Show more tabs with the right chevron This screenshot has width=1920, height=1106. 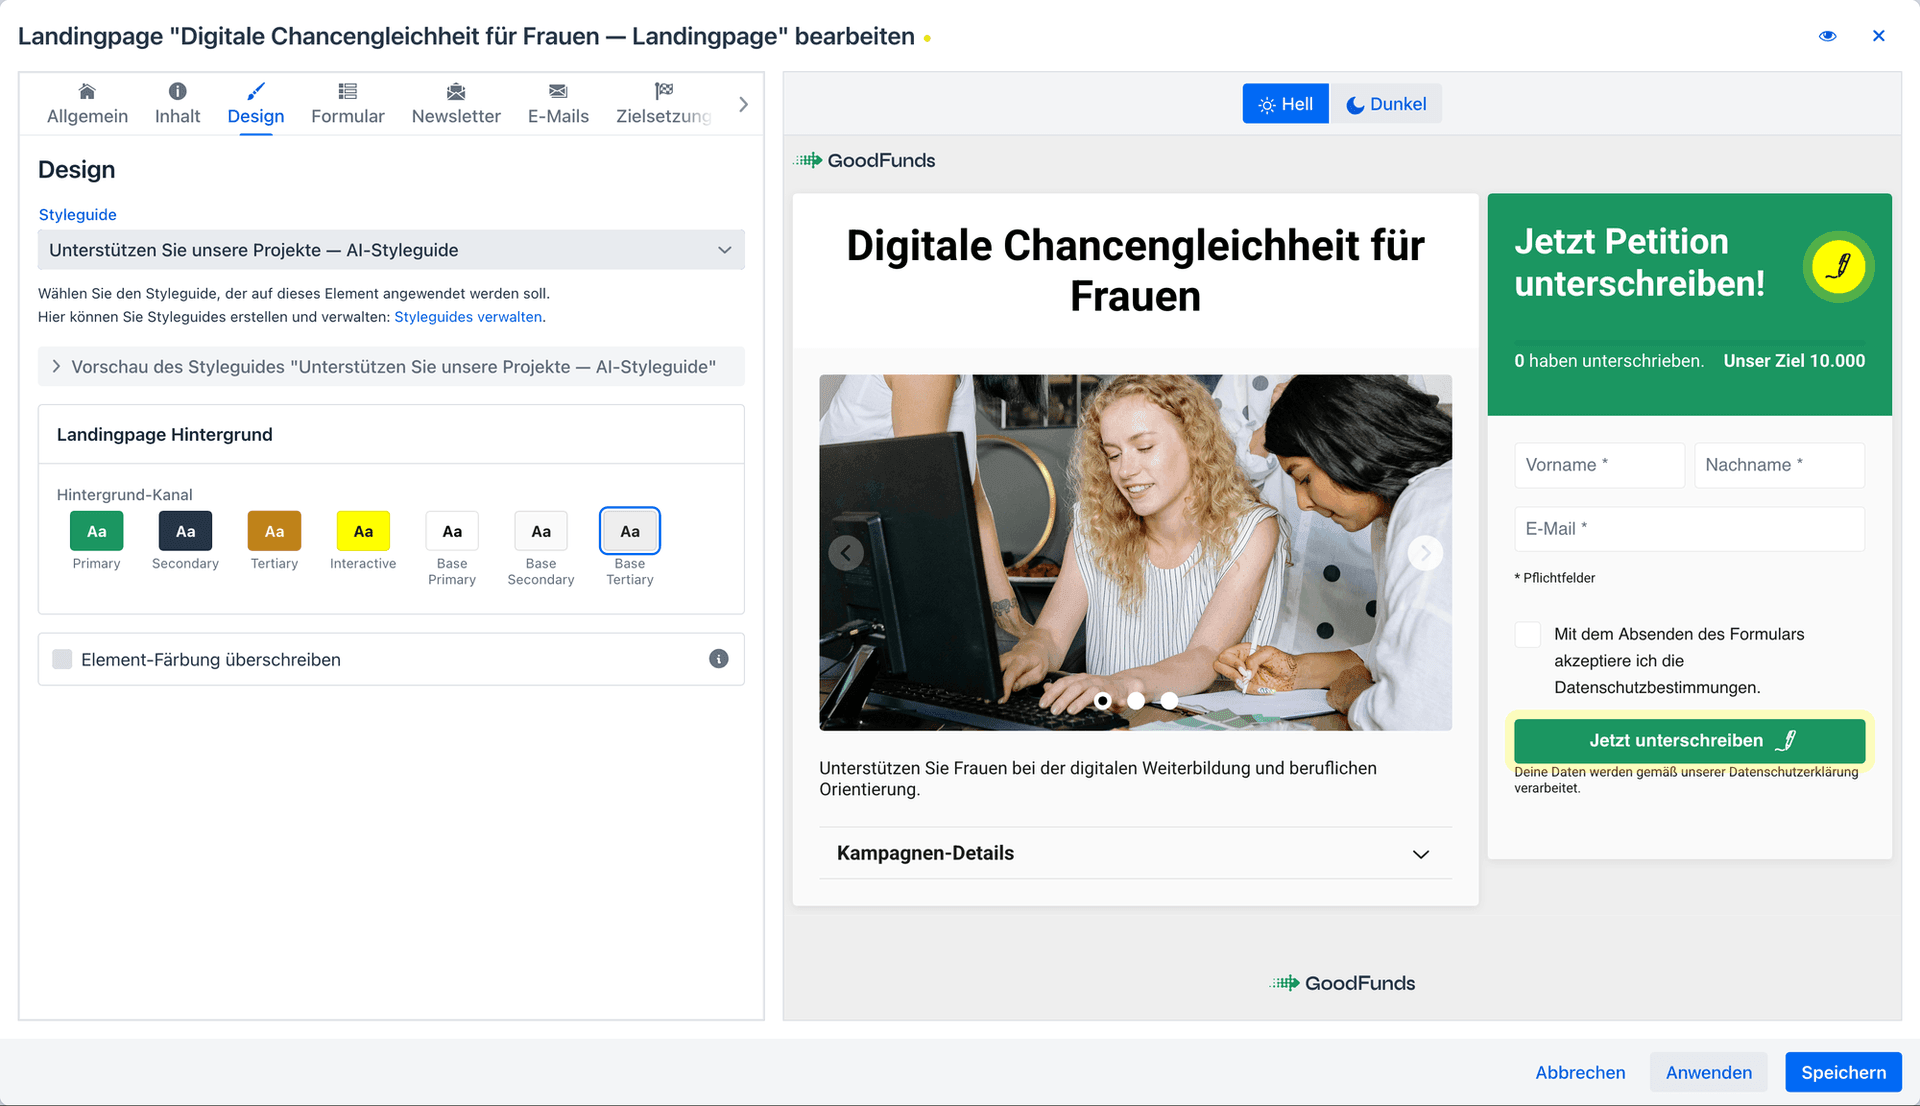pyautogui.click(x=743, y=104)
